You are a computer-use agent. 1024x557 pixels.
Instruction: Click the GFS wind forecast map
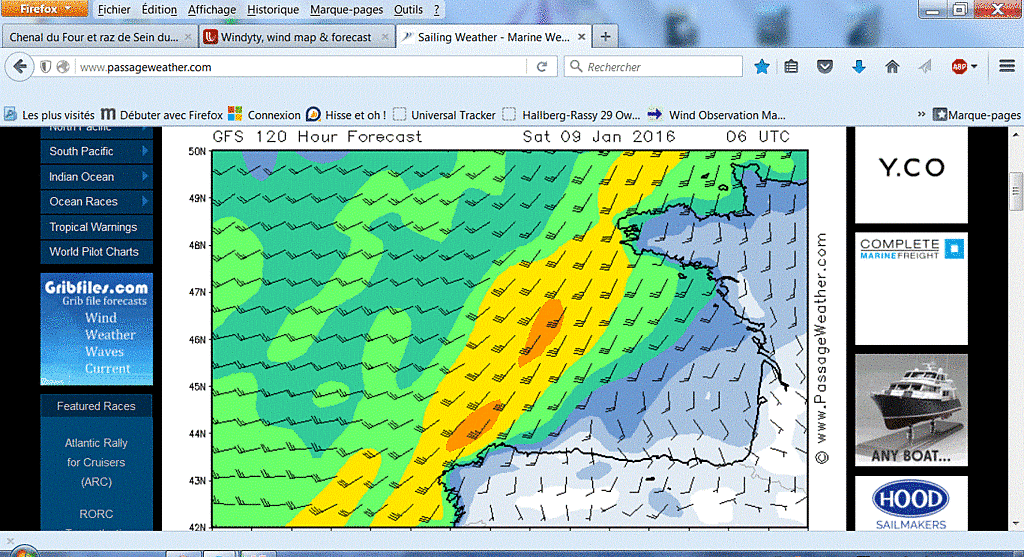[x=510, y=339]
